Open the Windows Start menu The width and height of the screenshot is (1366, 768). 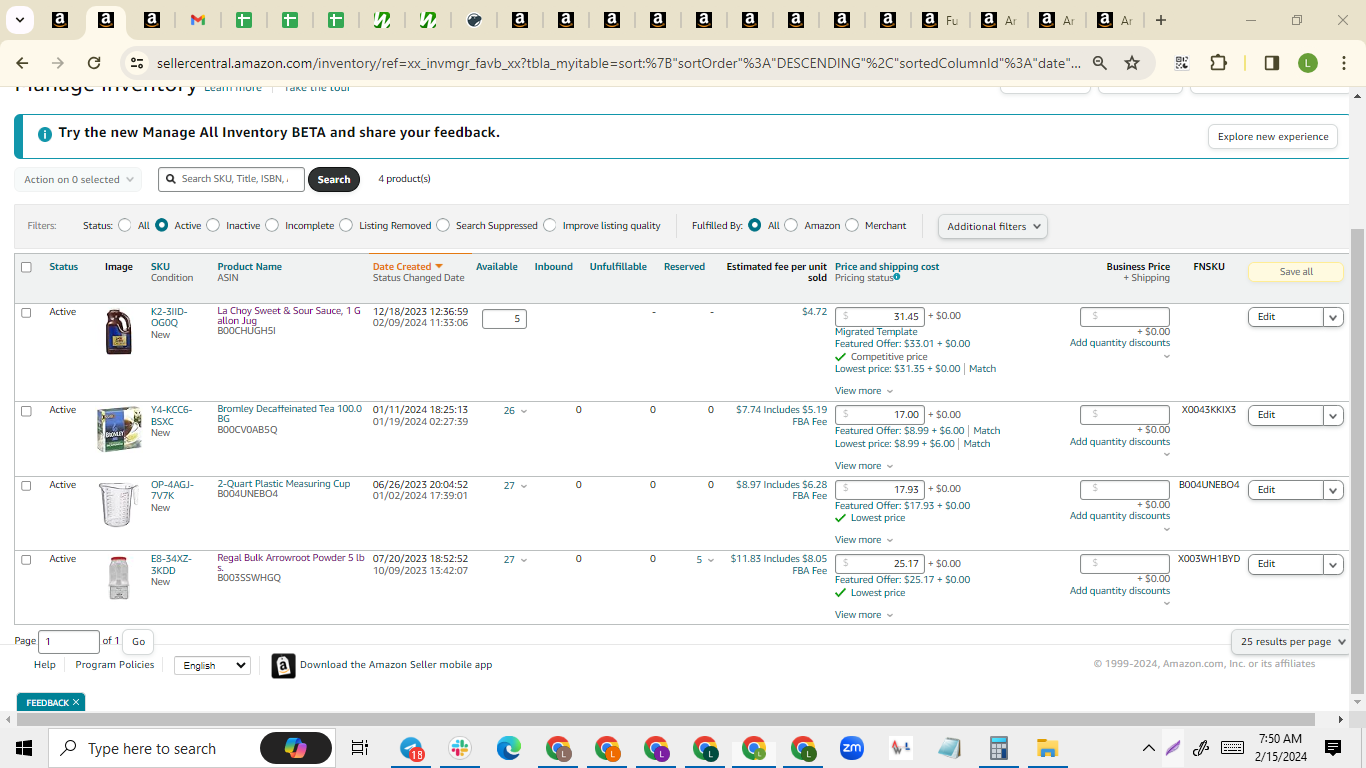tap(24, 748)
